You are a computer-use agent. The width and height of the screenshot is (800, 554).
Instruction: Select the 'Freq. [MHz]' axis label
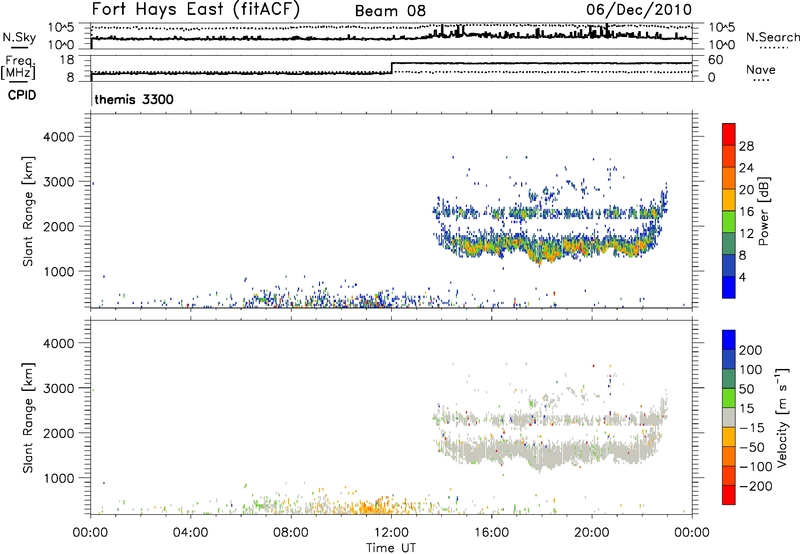(x=18, y=68)
